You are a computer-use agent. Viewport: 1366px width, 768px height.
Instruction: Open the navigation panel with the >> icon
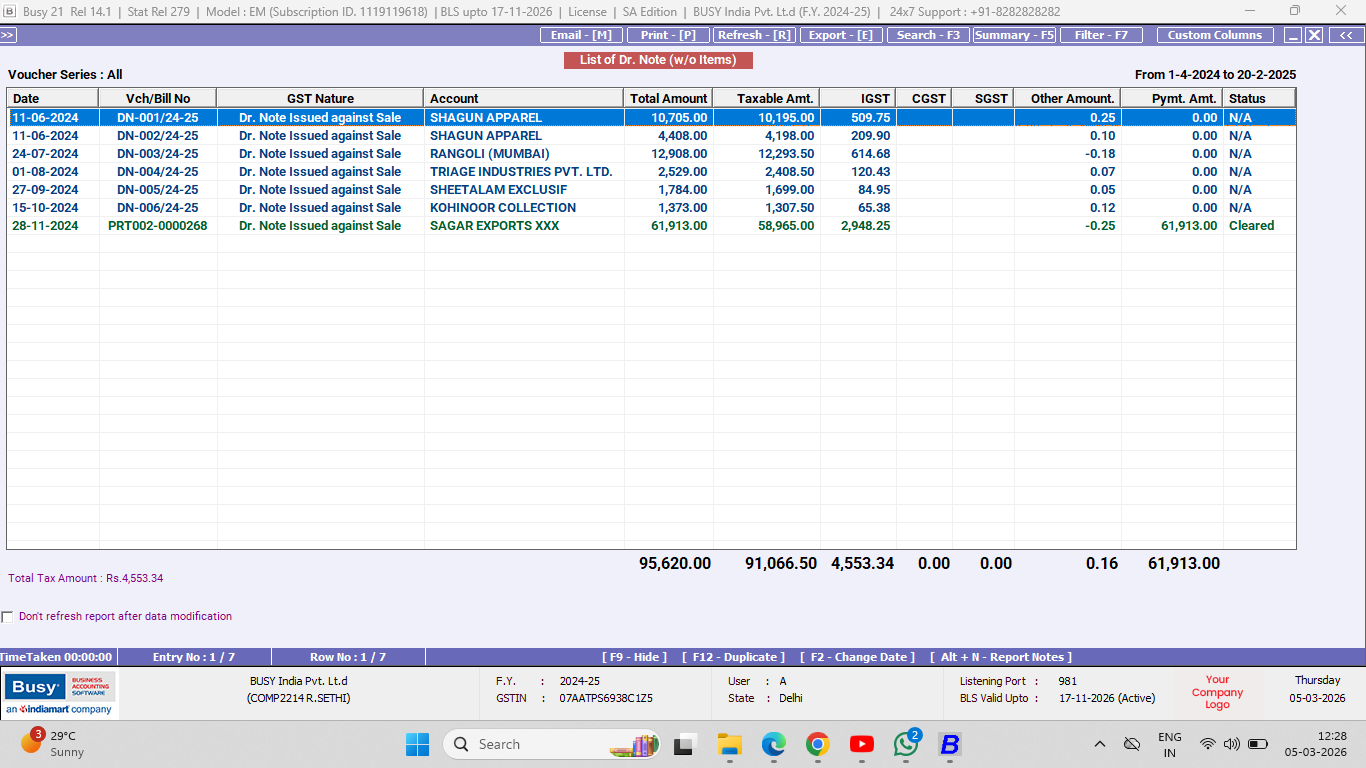point(8,33)
